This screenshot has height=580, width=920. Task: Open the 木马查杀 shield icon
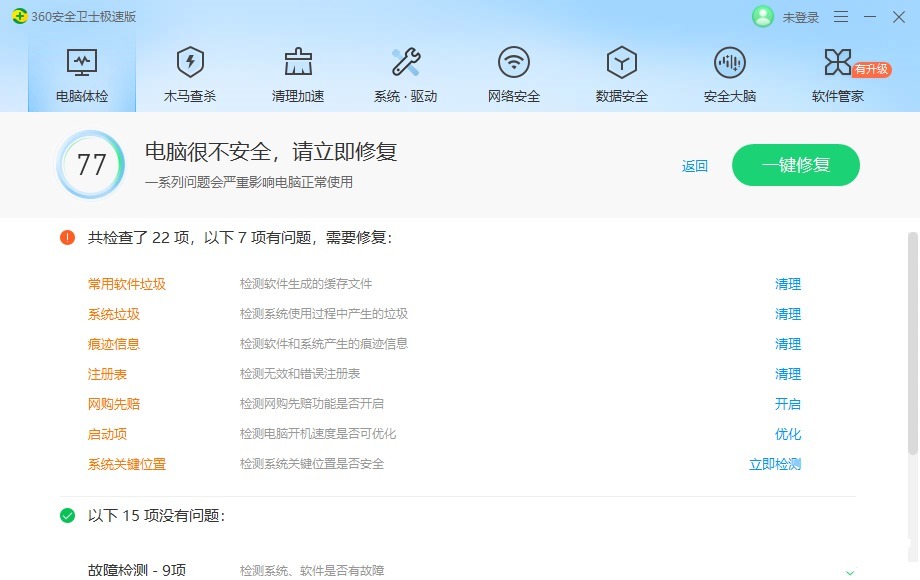pyautogui.click(x=190, y=62)
